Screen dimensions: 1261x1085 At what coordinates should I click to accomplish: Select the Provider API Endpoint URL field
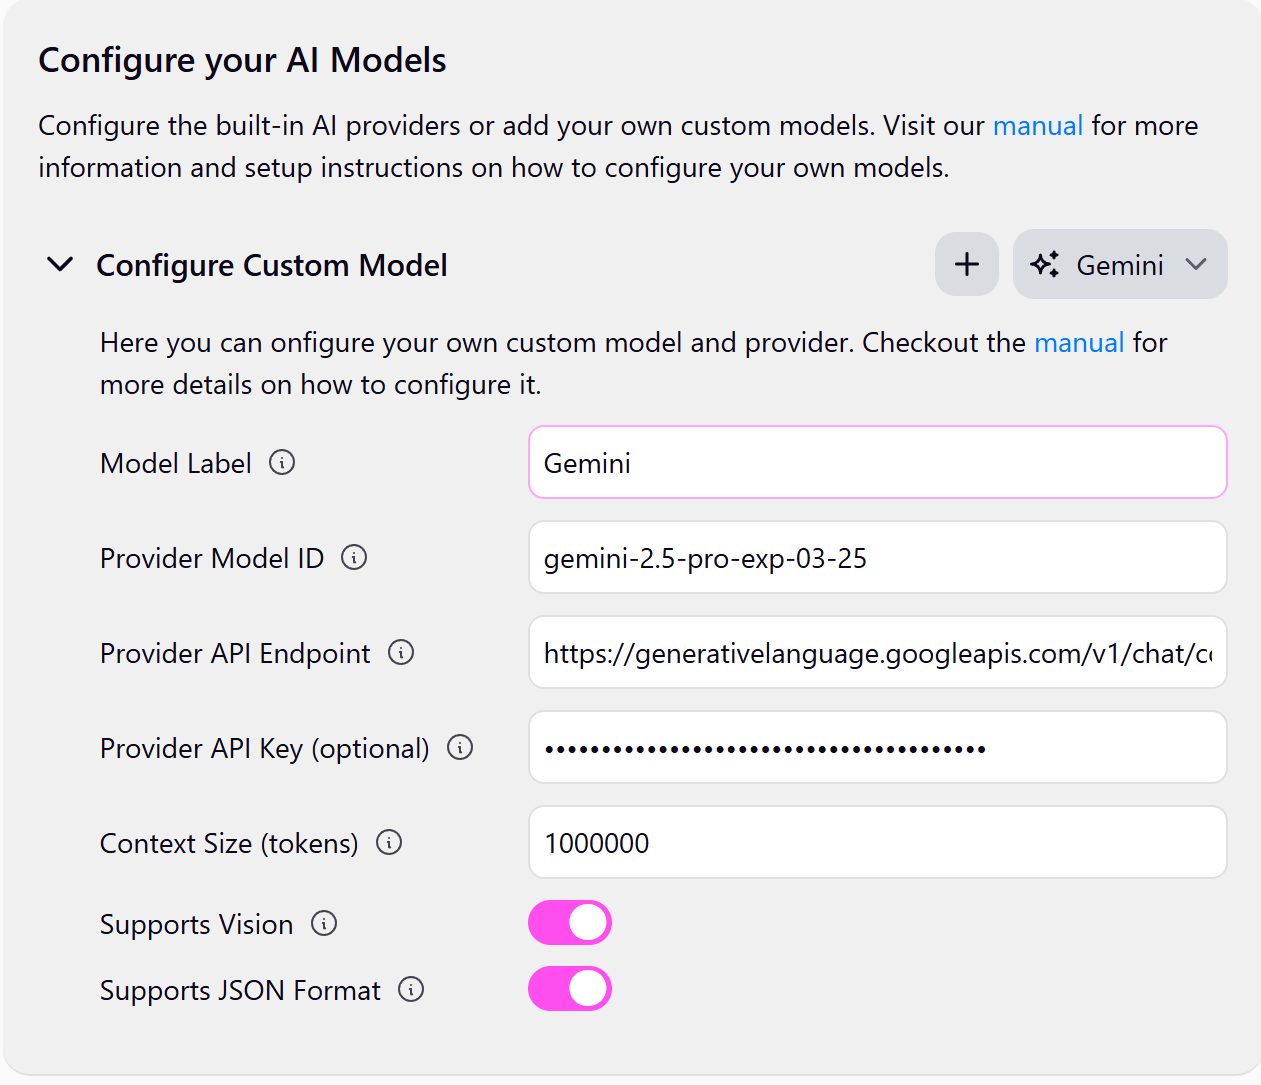[x=878, y=652]
